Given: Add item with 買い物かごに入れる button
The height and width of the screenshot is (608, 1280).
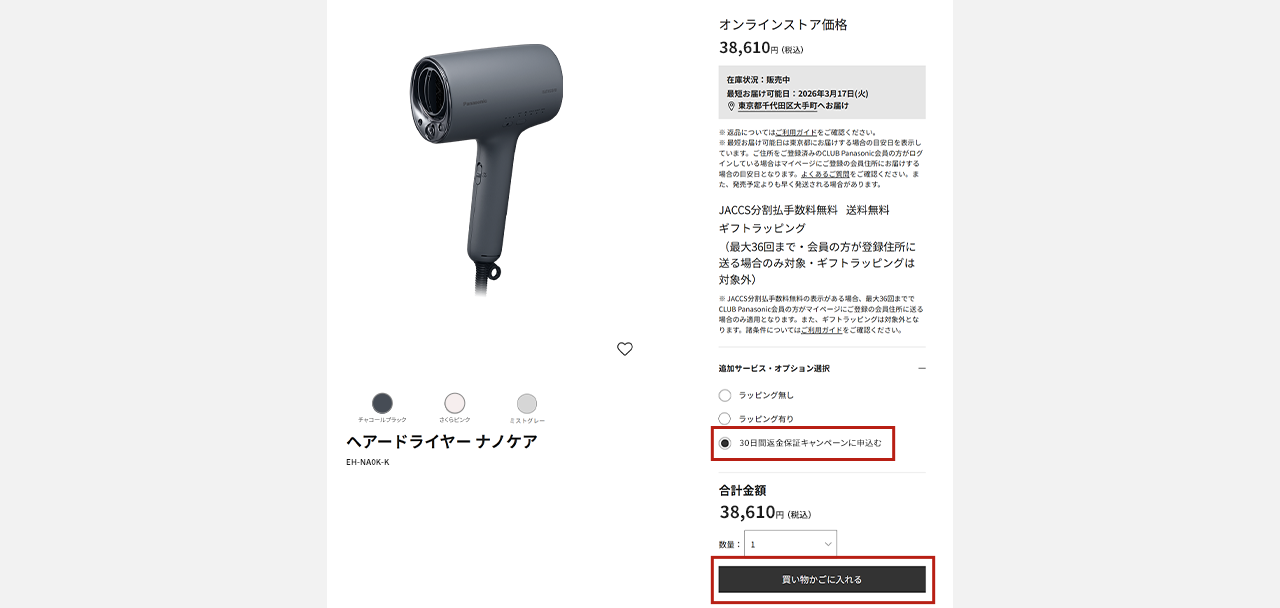Looking at the screenshot, I should [x=822, y=579].
